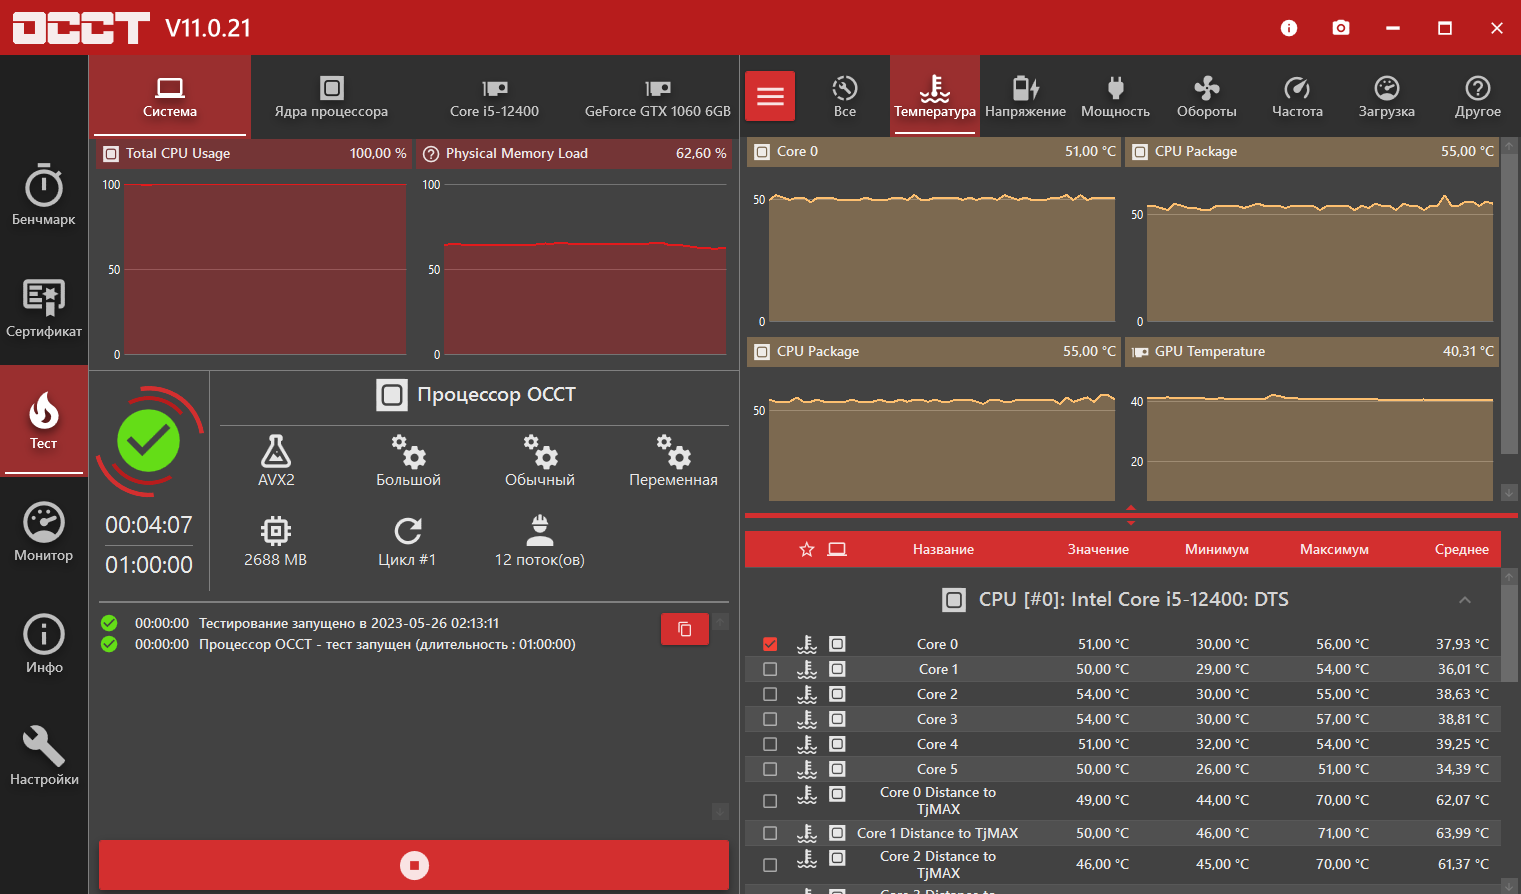
Task: Stop the running test
Action: point(414,865)
